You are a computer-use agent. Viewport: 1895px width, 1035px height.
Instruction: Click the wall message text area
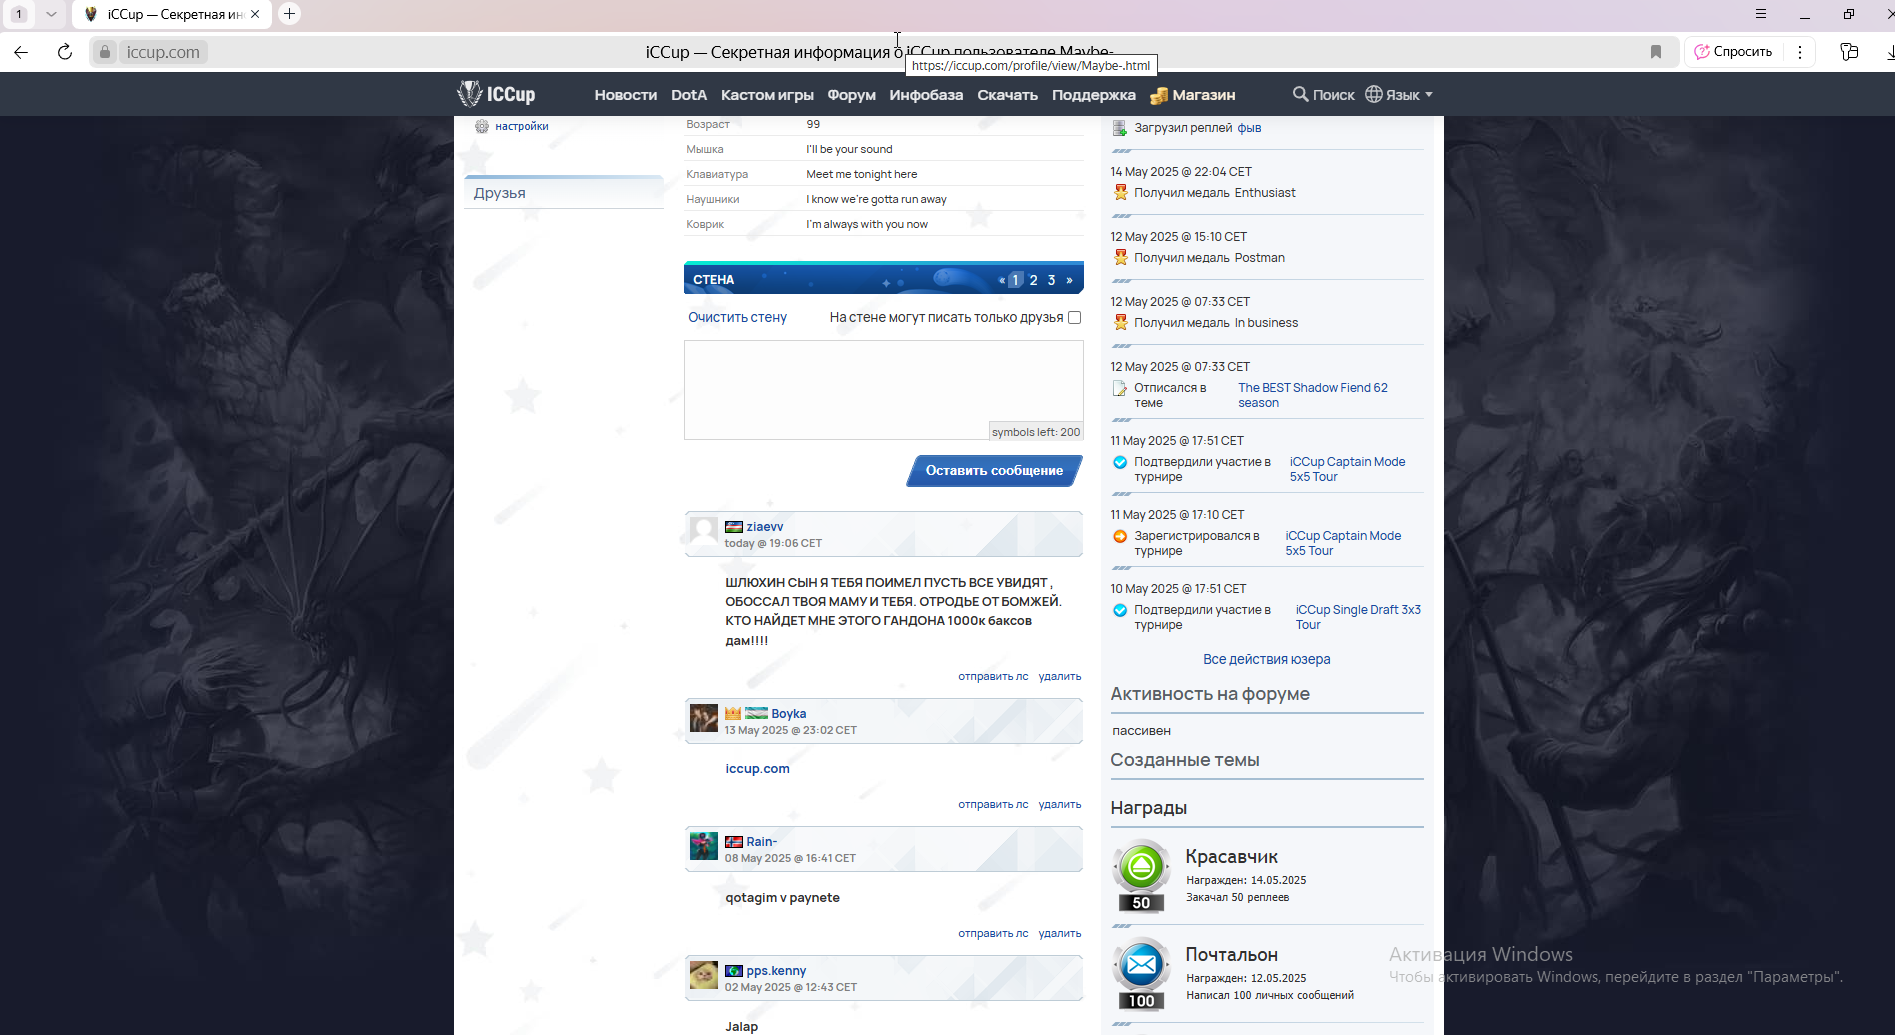point(883,390)
